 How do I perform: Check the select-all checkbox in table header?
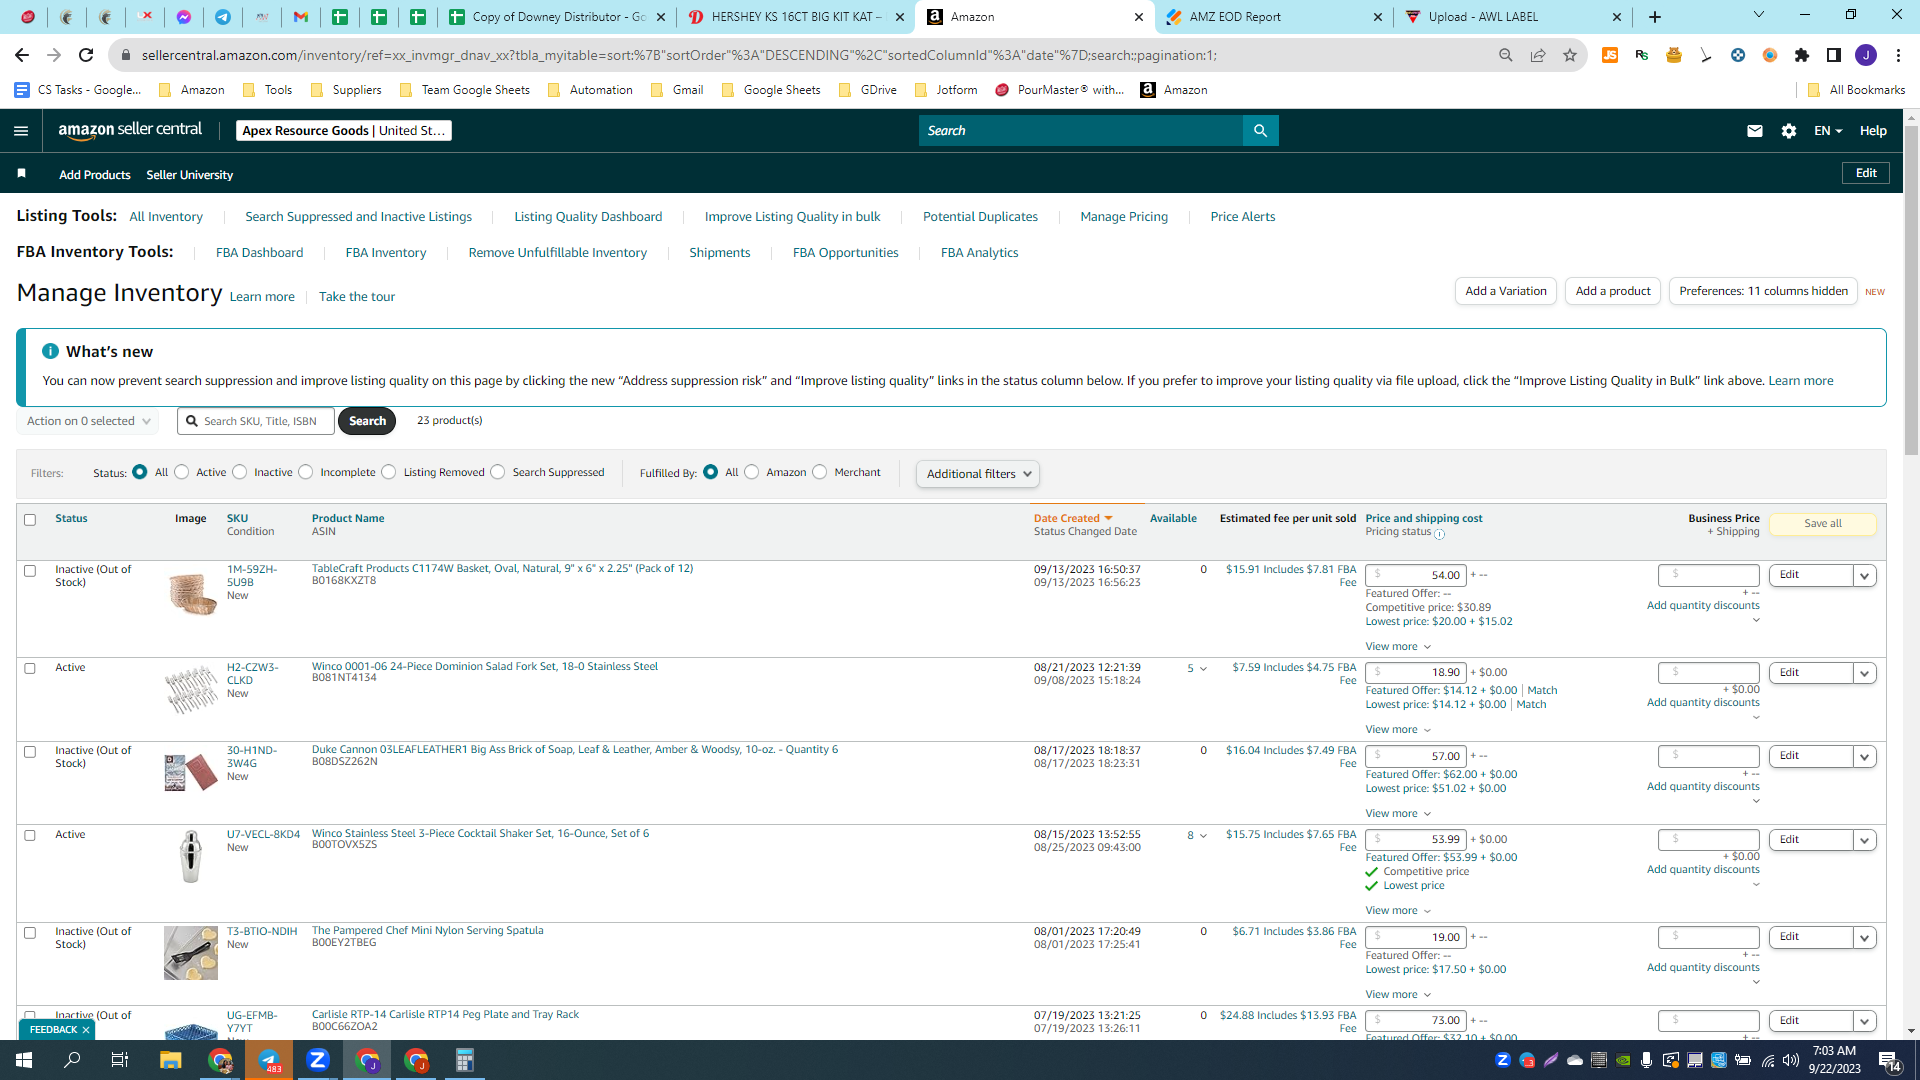point(30,520)
